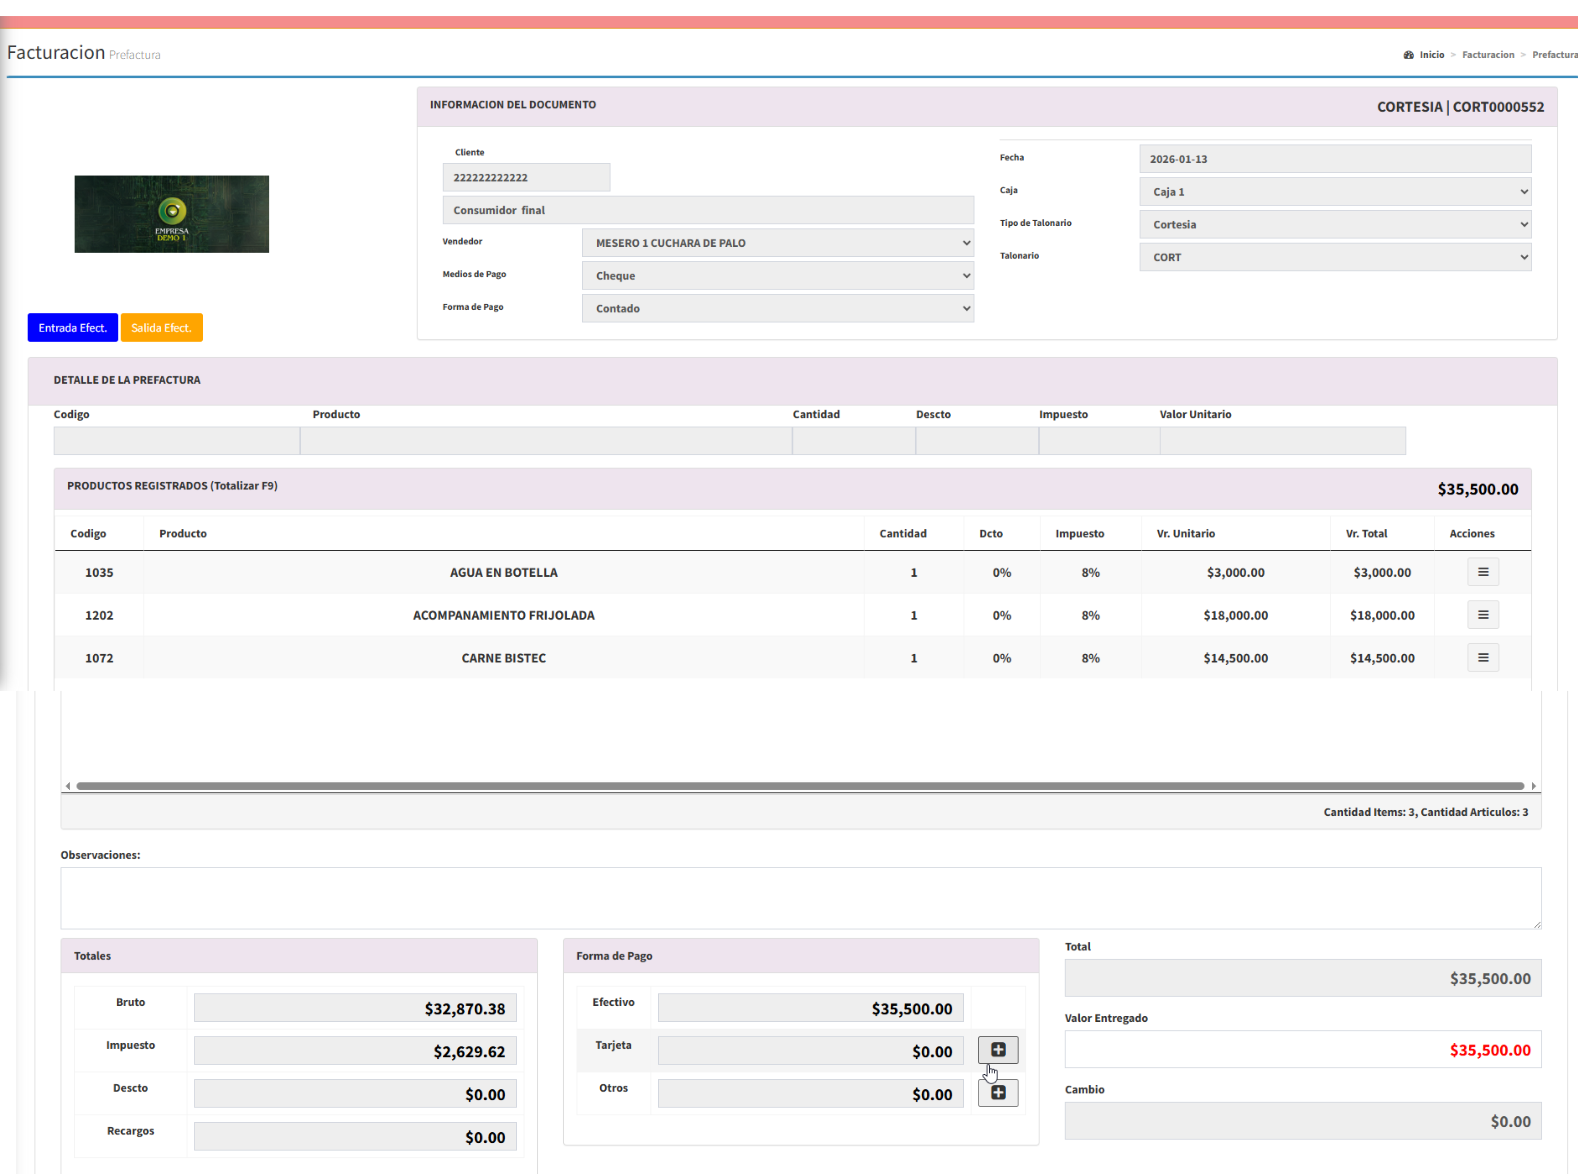The width and height of the screenshot is (1578, 1174).
Task: Open the Medios de Pago dropdown
Action: coord(777,276)
